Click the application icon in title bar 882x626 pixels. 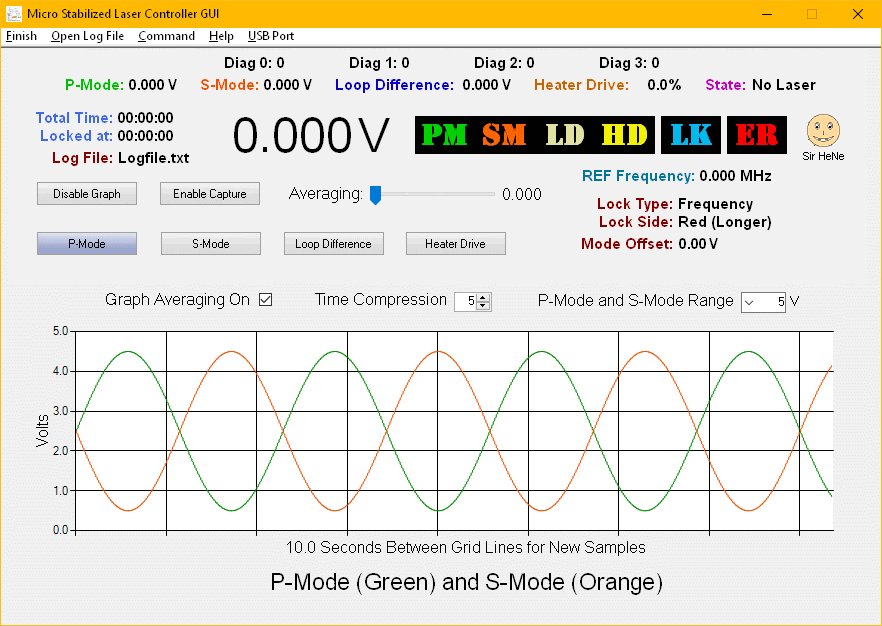(14, 14)
